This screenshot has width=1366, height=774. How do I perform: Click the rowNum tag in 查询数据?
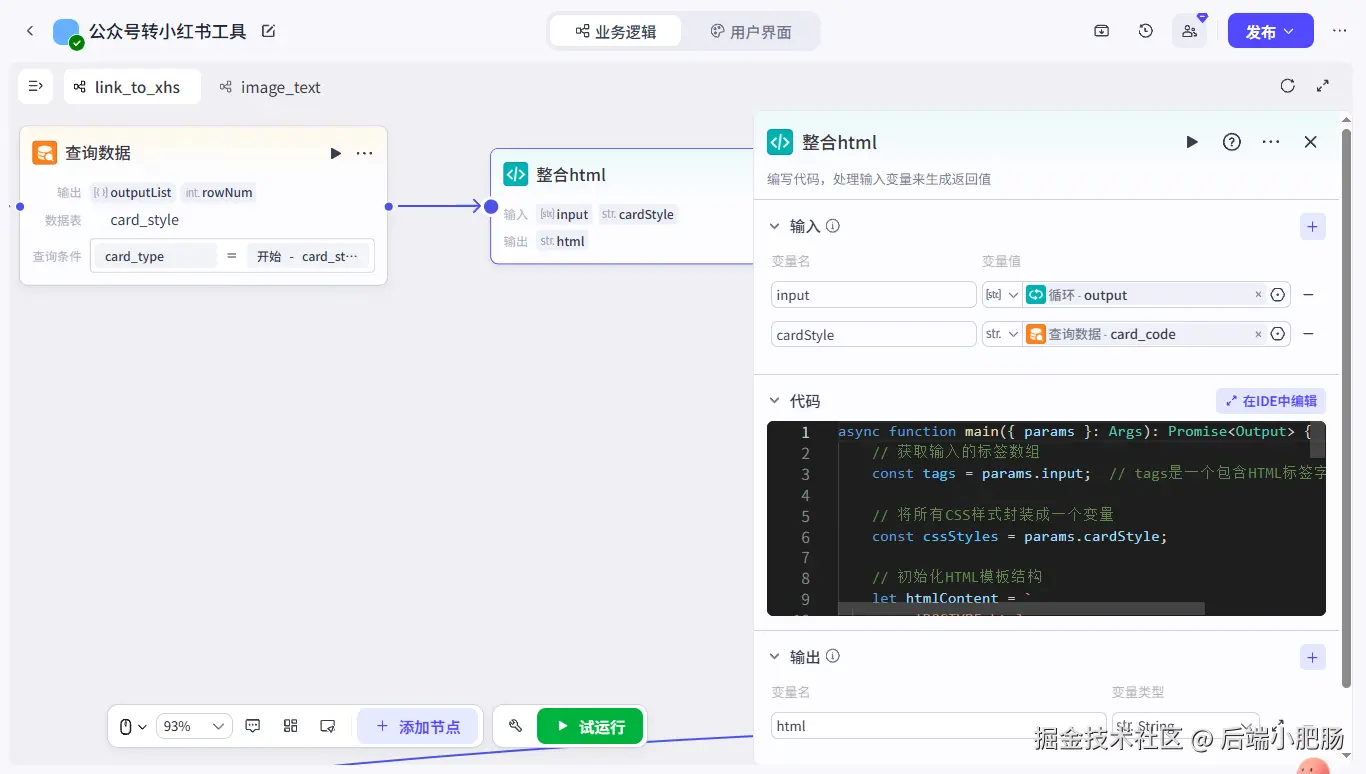[219, 192]
